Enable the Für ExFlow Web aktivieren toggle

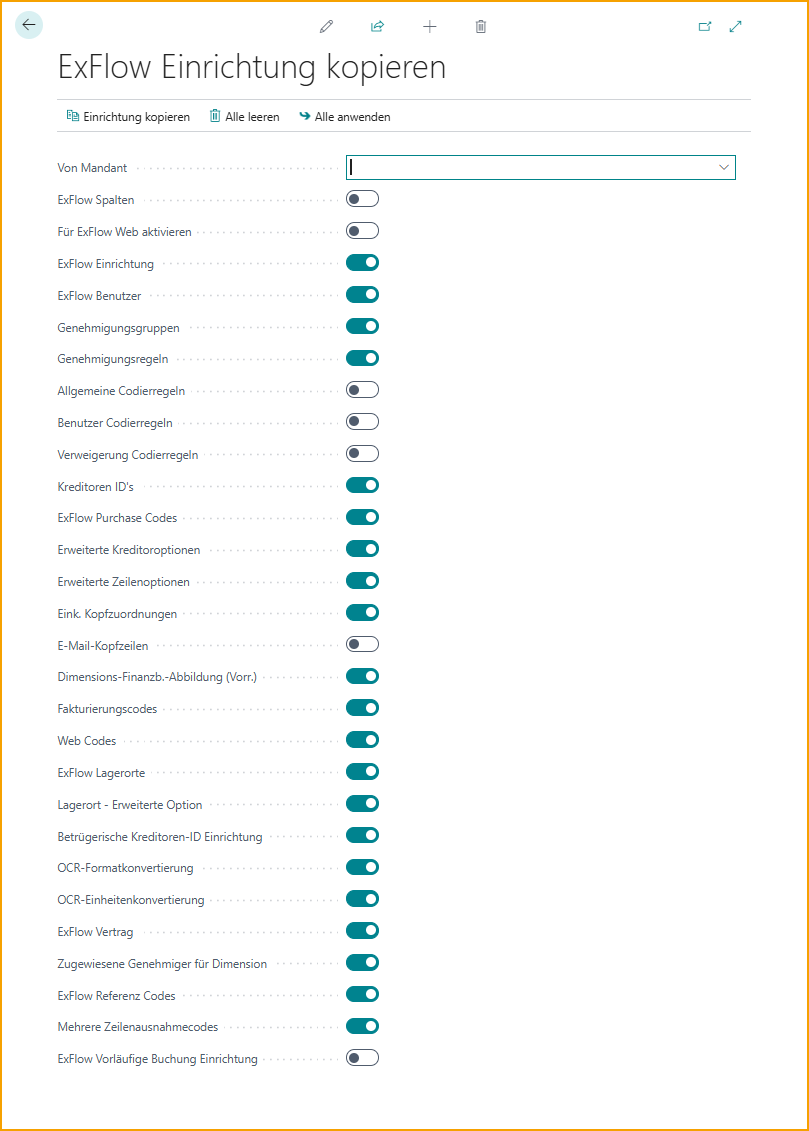coord(362,230)
